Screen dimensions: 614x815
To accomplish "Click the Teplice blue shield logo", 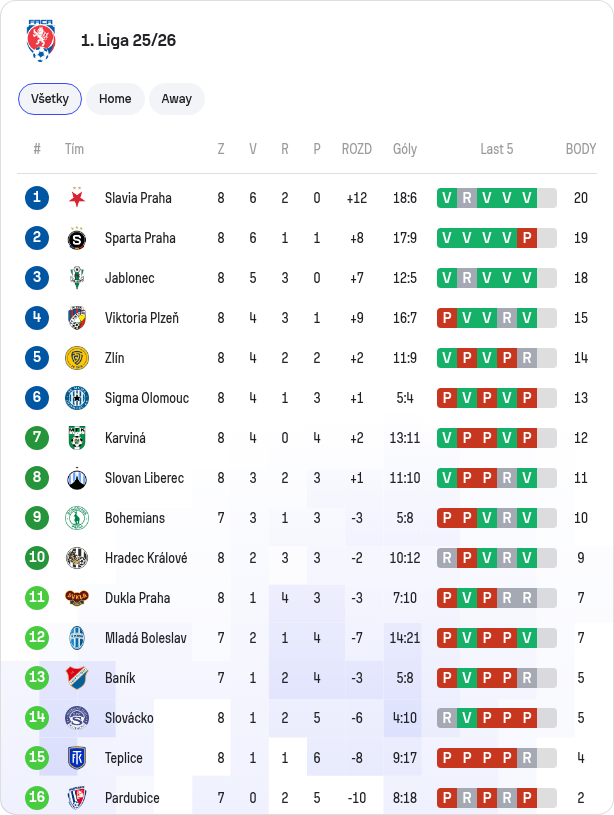I will coord(77,757).
